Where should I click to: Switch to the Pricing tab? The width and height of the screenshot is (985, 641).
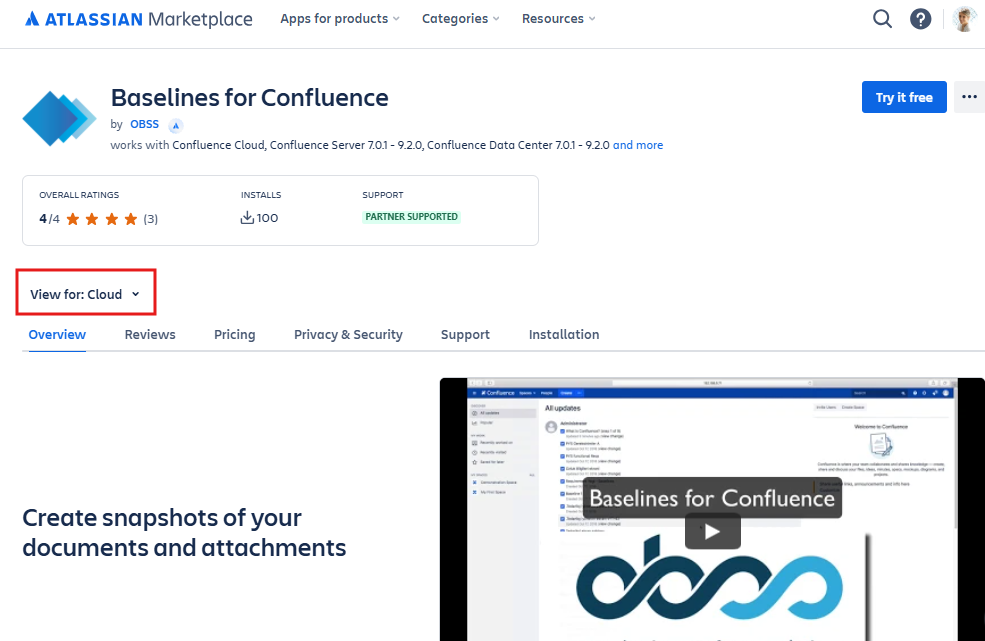pos(235,335)
